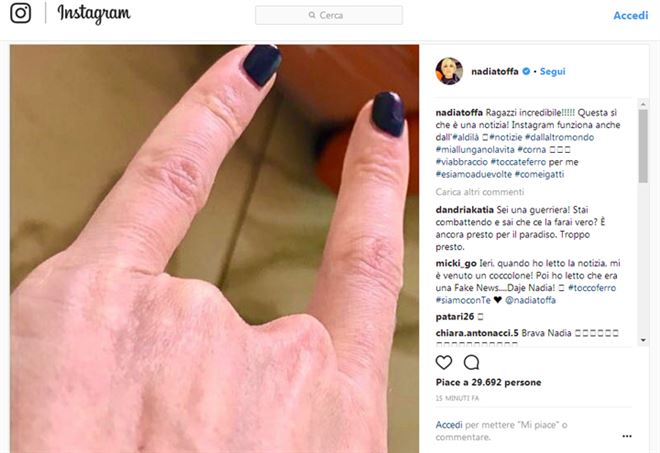Image resolution: width=660 pixels, height=453 pixels.
Task: Click Accedi link to like or comment
Action: point(449,425)
